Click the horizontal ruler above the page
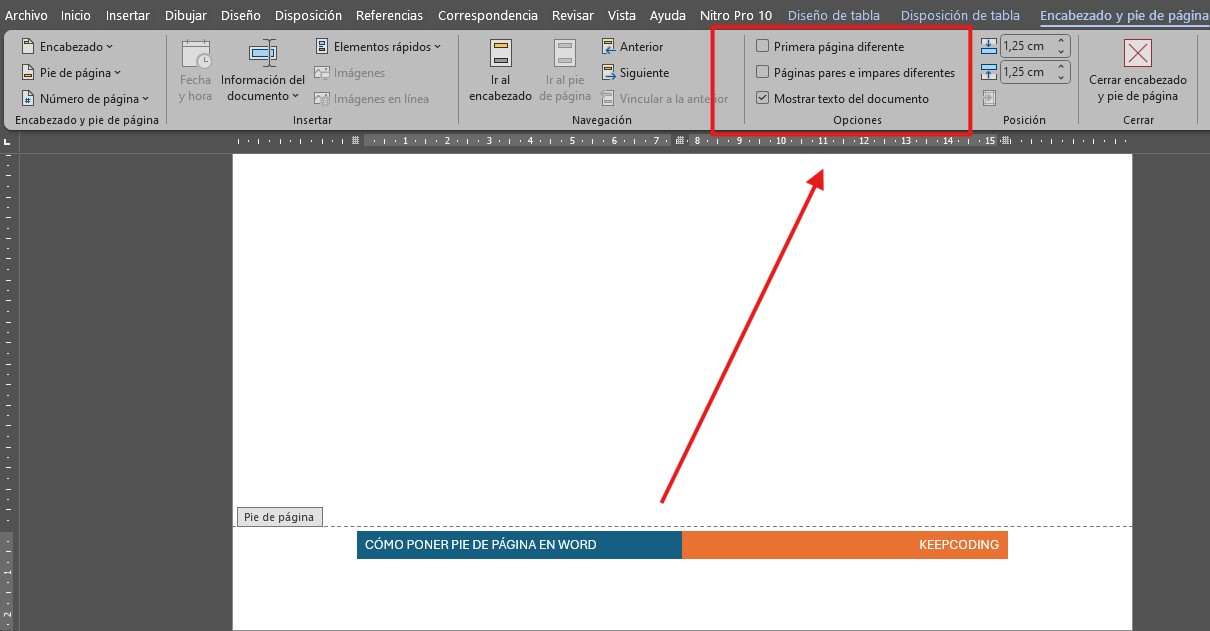Viewport: 1210px width, 631px height. [682, 141]
